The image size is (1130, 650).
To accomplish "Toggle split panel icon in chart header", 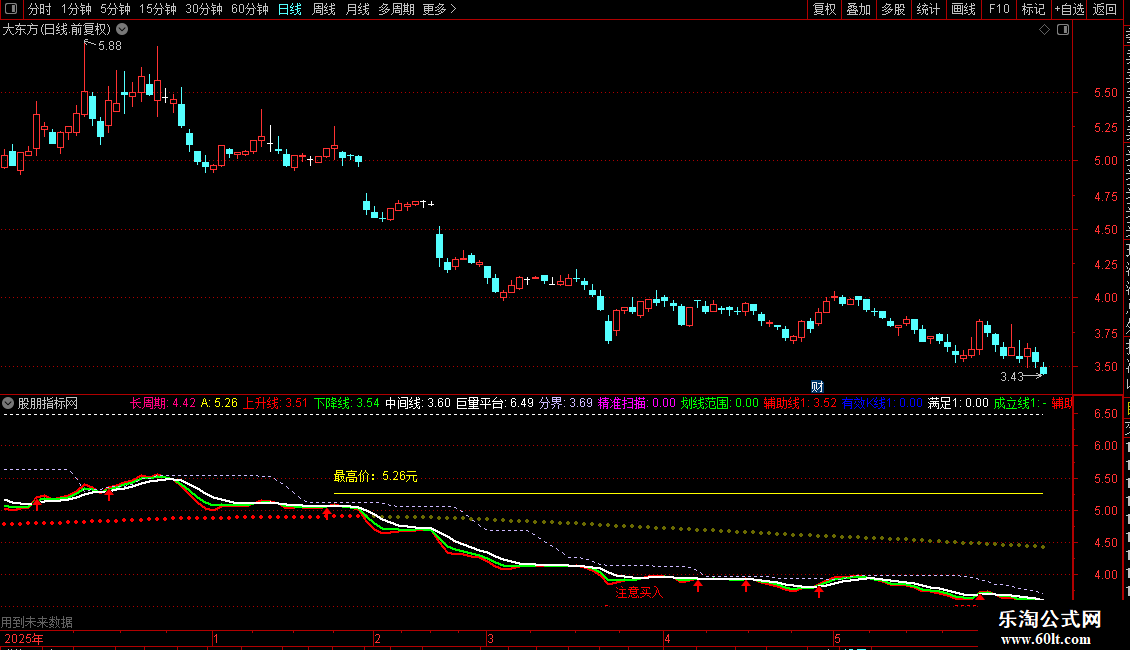I will pyautogui.click(x=1063, y=30).
